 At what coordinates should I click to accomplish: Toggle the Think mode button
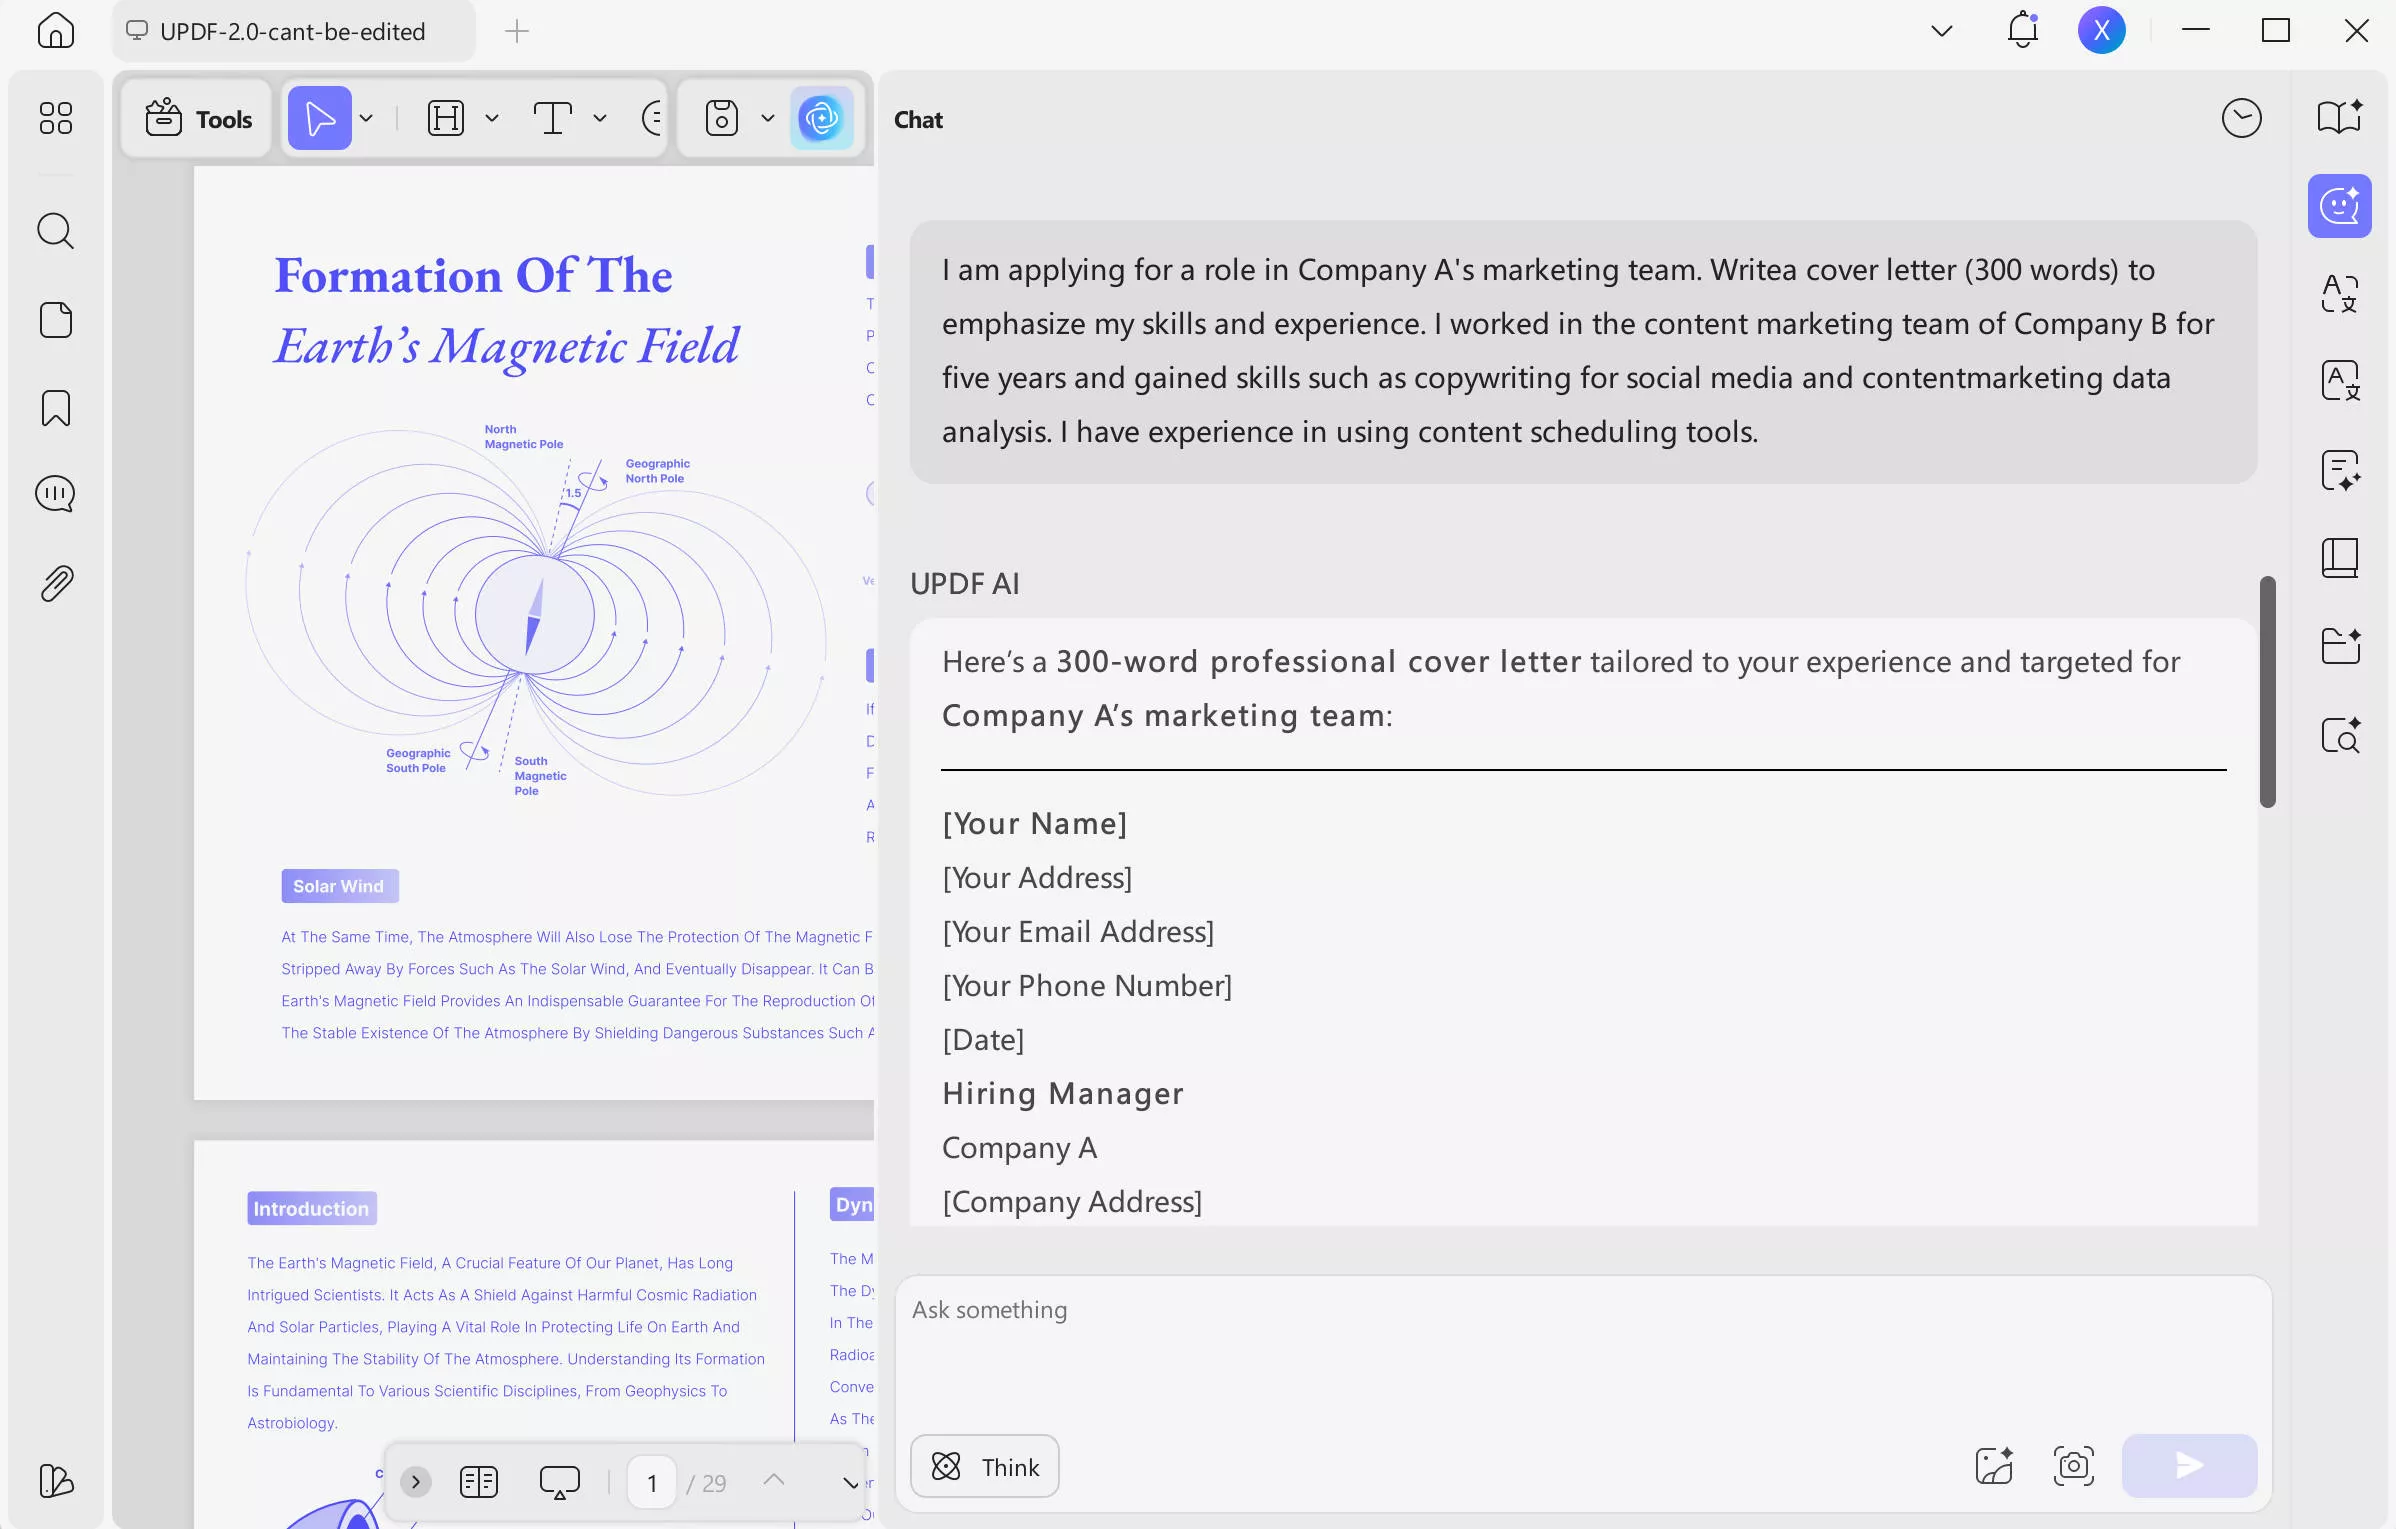[985, 1466]
